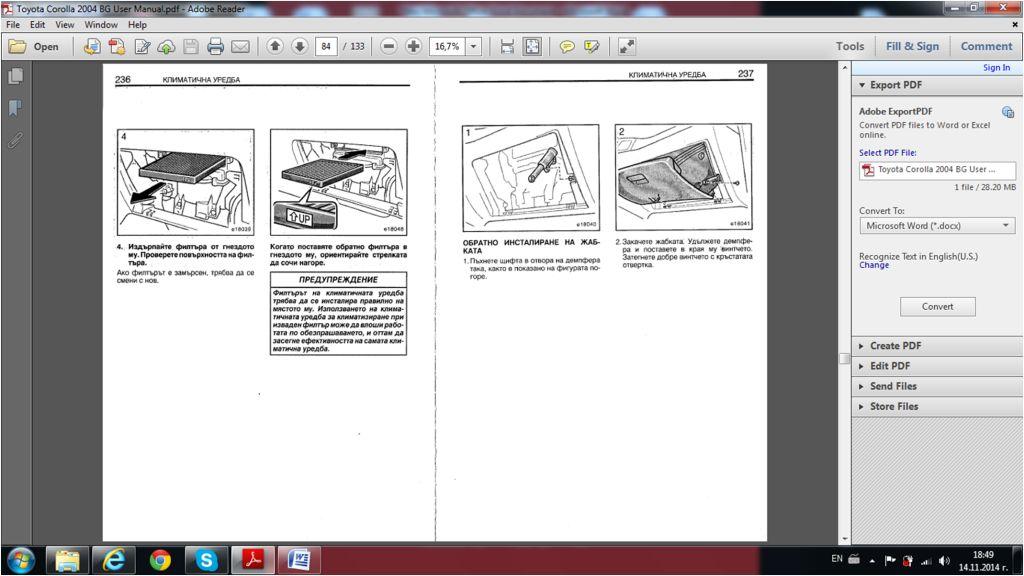Zoom out using the minus button

[389, 46]
